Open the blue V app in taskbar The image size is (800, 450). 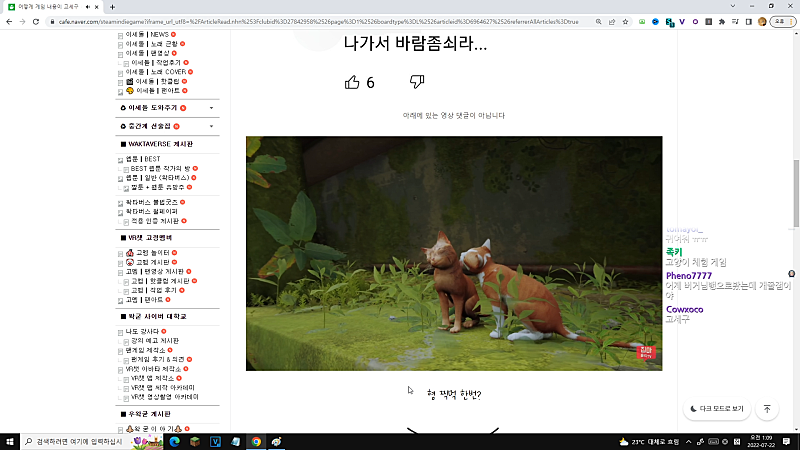click(x=215, y=442)
